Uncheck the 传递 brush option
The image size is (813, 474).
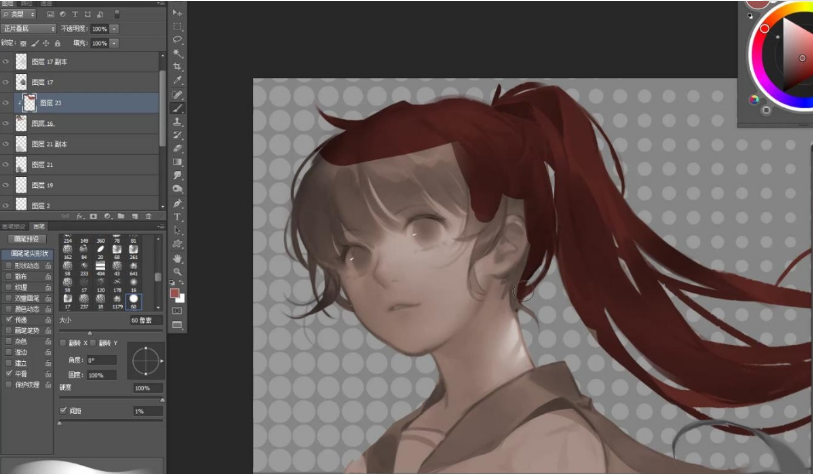[x=8, y=319]
